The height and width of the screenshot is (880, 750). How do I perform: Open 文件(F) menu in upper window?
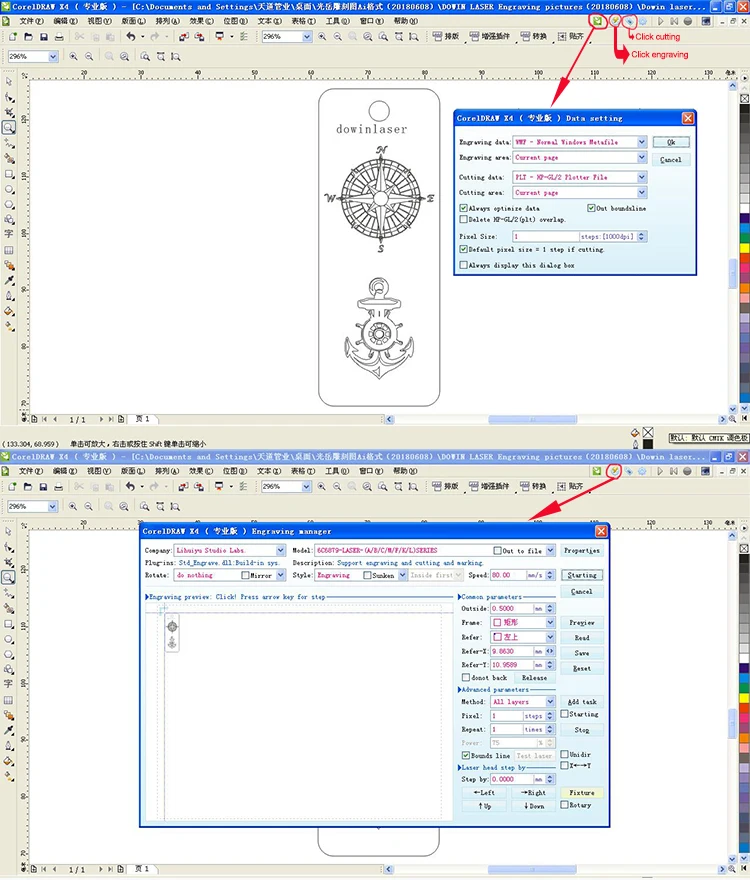coord(33,20)
